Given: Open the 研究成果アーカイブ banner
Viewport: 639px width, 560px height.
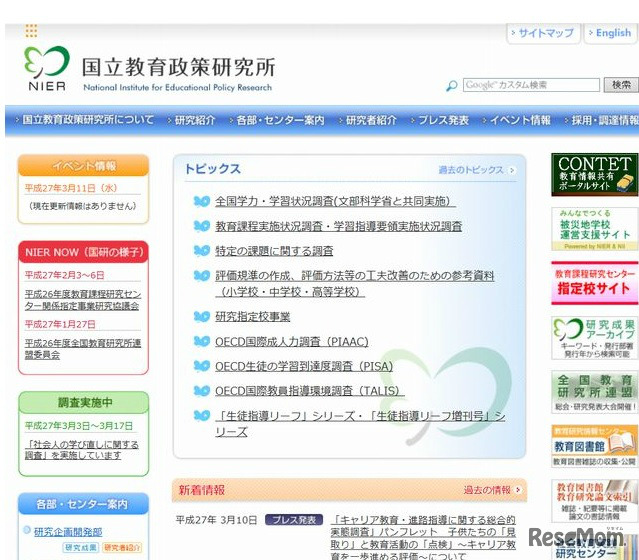Looking at the screenshot, I should coord(595,338).
